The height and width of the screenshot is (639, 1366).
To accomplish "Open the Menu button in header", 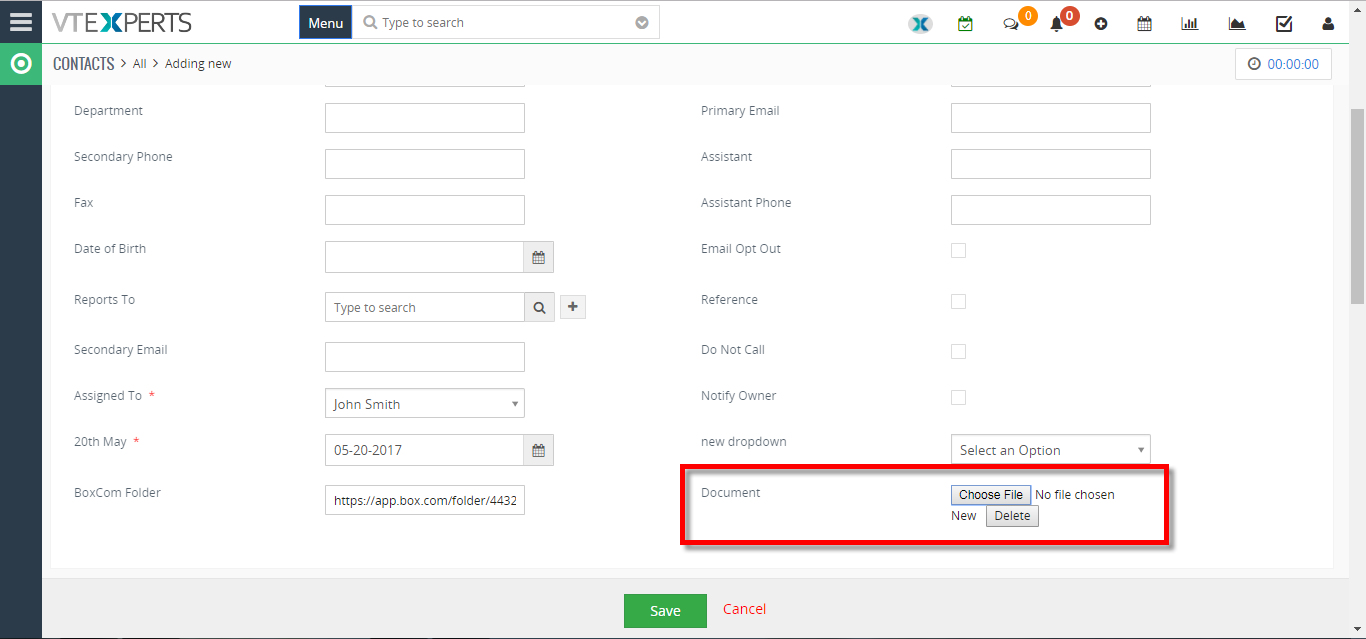I will pyautogui.click(x=326, y=23).
